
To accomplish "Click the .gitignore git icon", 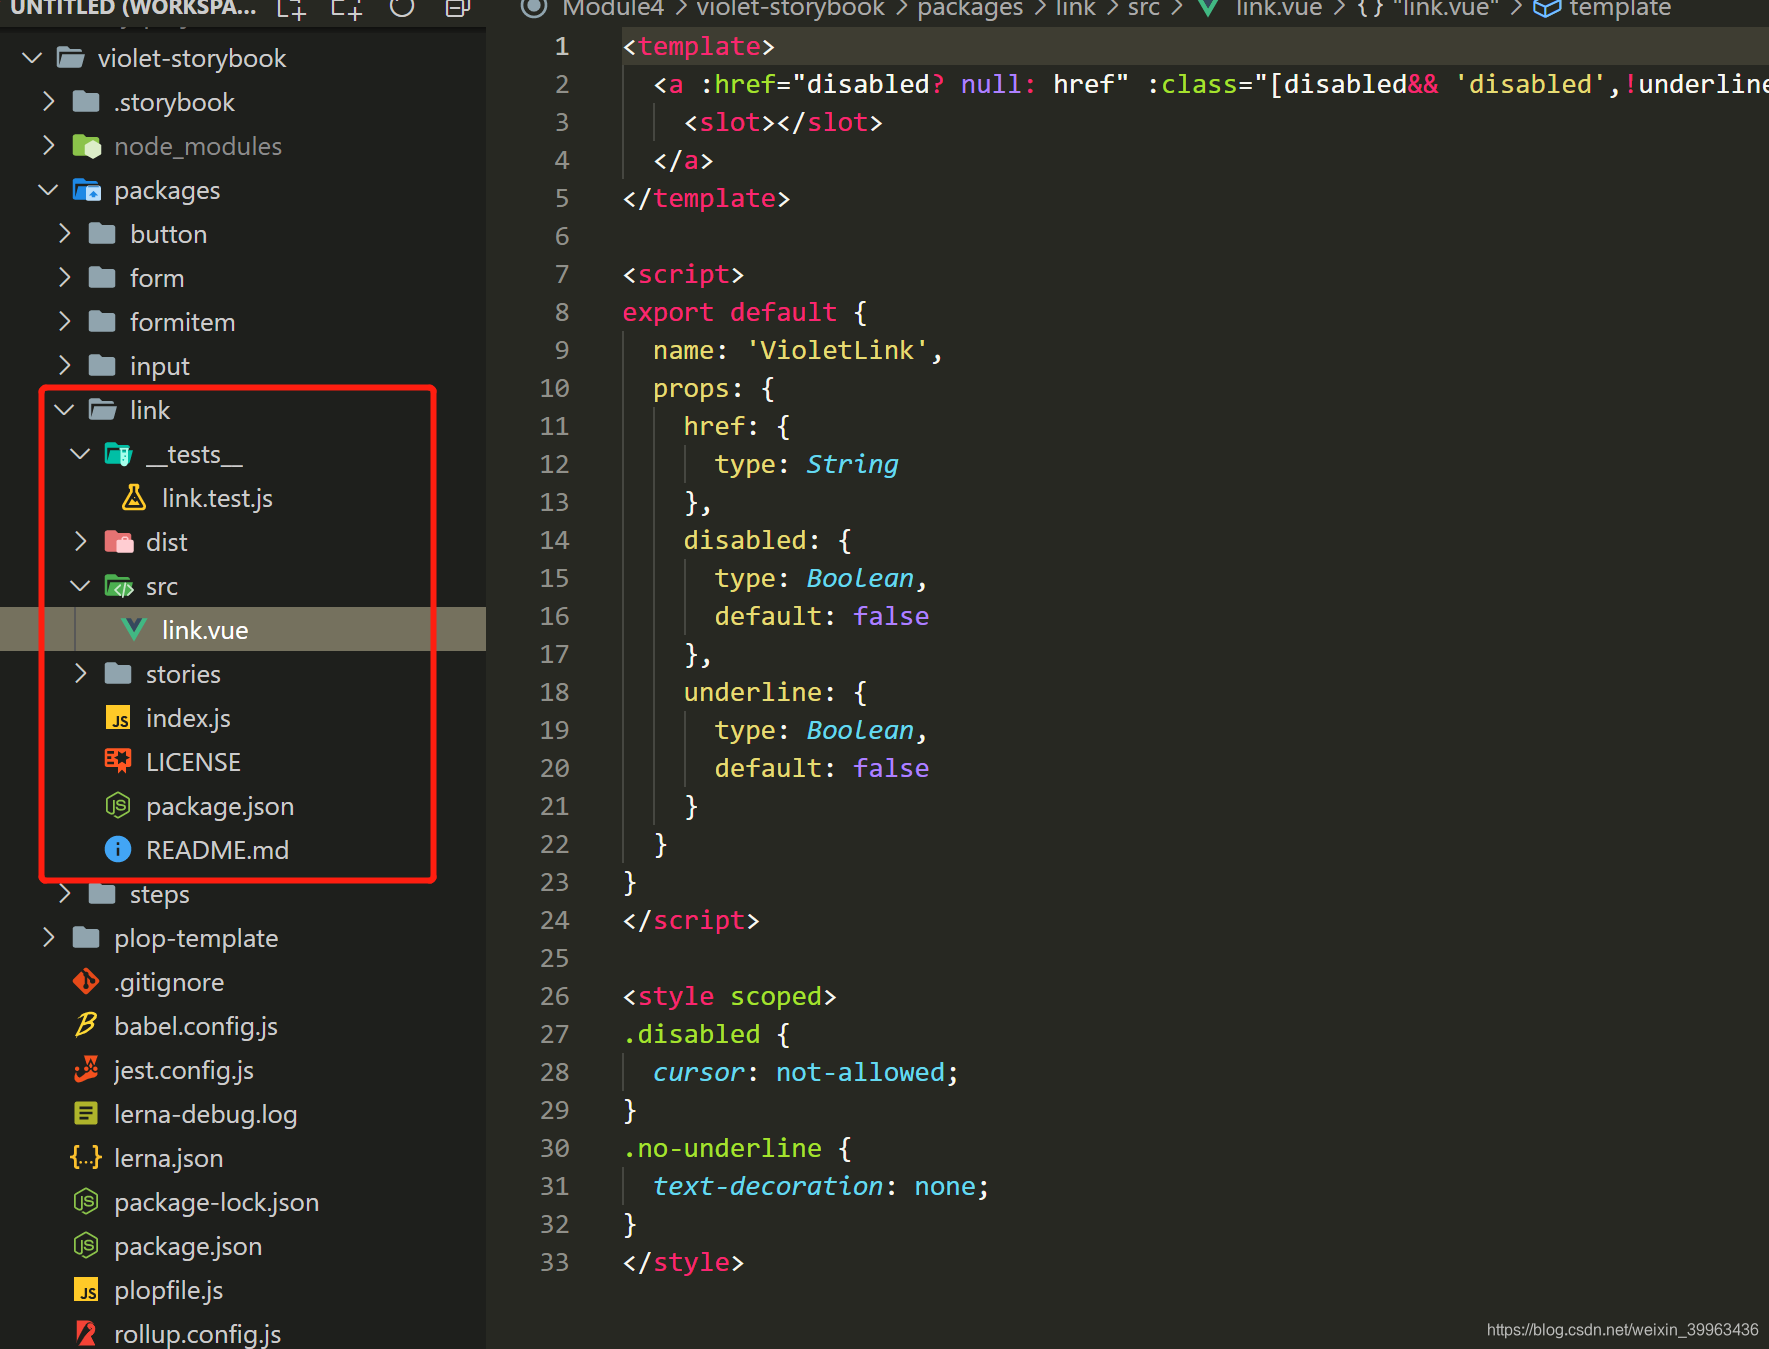I will pos(86,982).
